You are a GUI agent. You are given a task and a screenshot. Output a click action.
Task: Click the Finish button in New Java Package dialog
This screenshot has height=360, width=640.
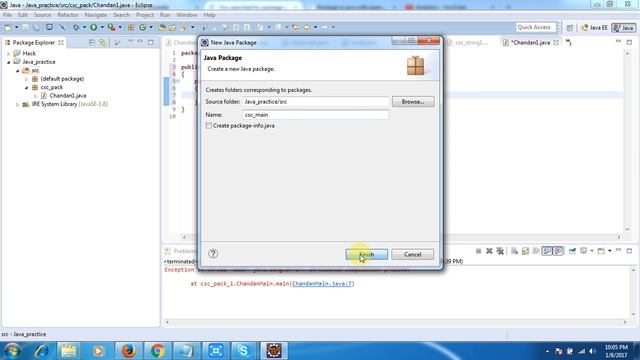pos(367,254)
